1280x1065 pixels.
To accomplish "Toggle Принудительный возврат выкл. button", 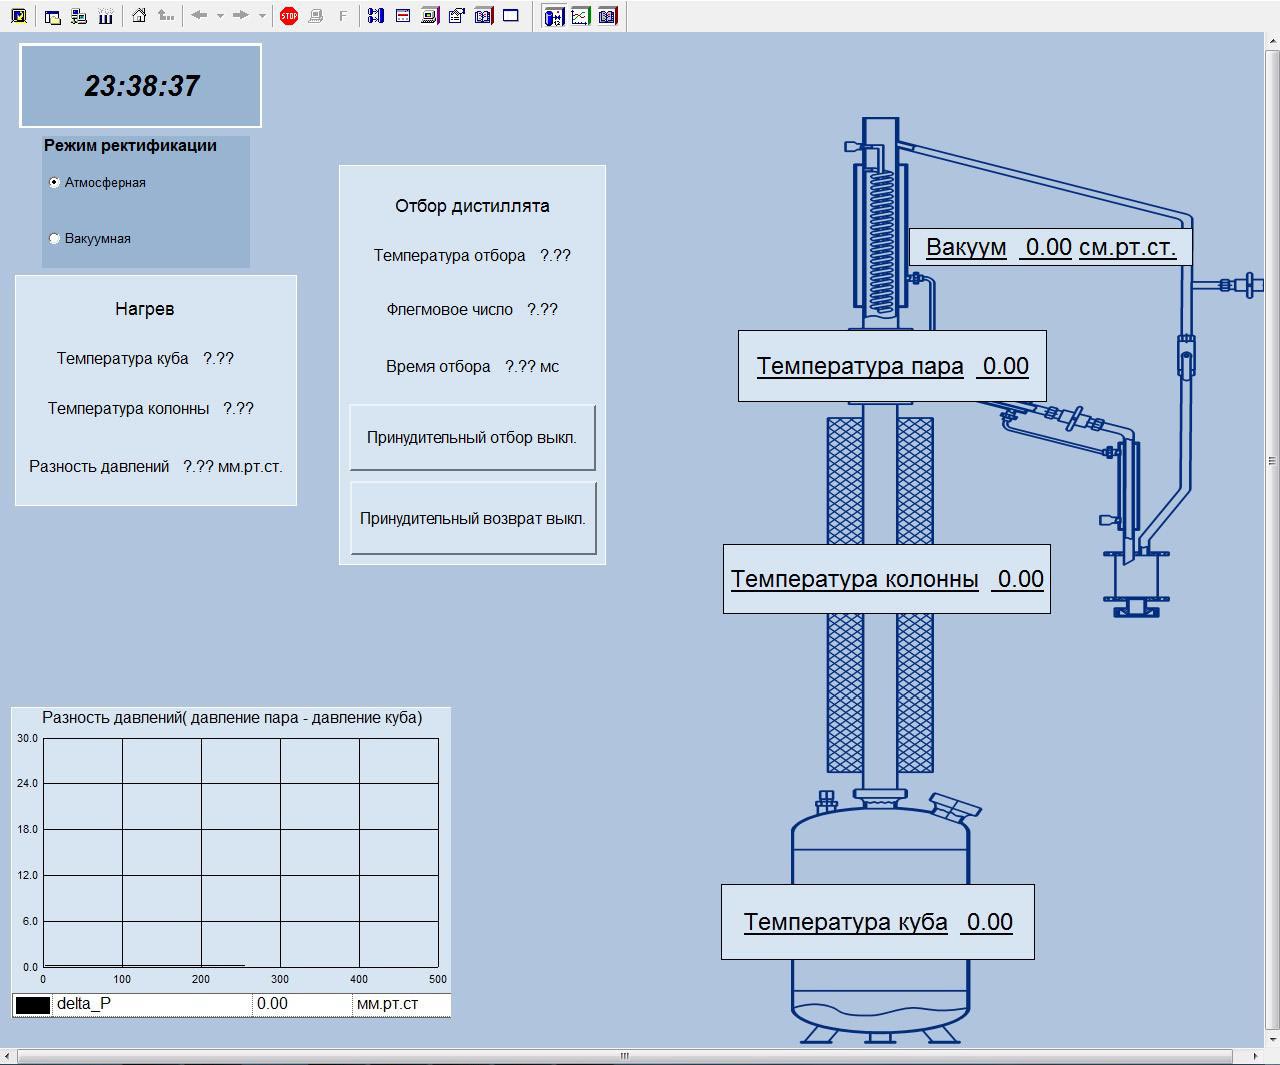I will 473,519.
